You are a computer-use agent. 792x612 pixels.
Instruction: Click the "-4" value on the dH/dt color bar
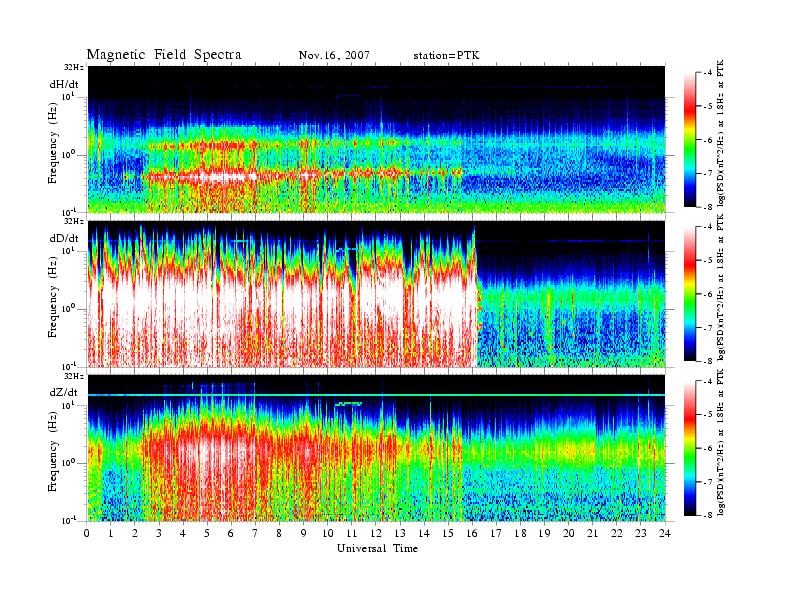point(708,73)
